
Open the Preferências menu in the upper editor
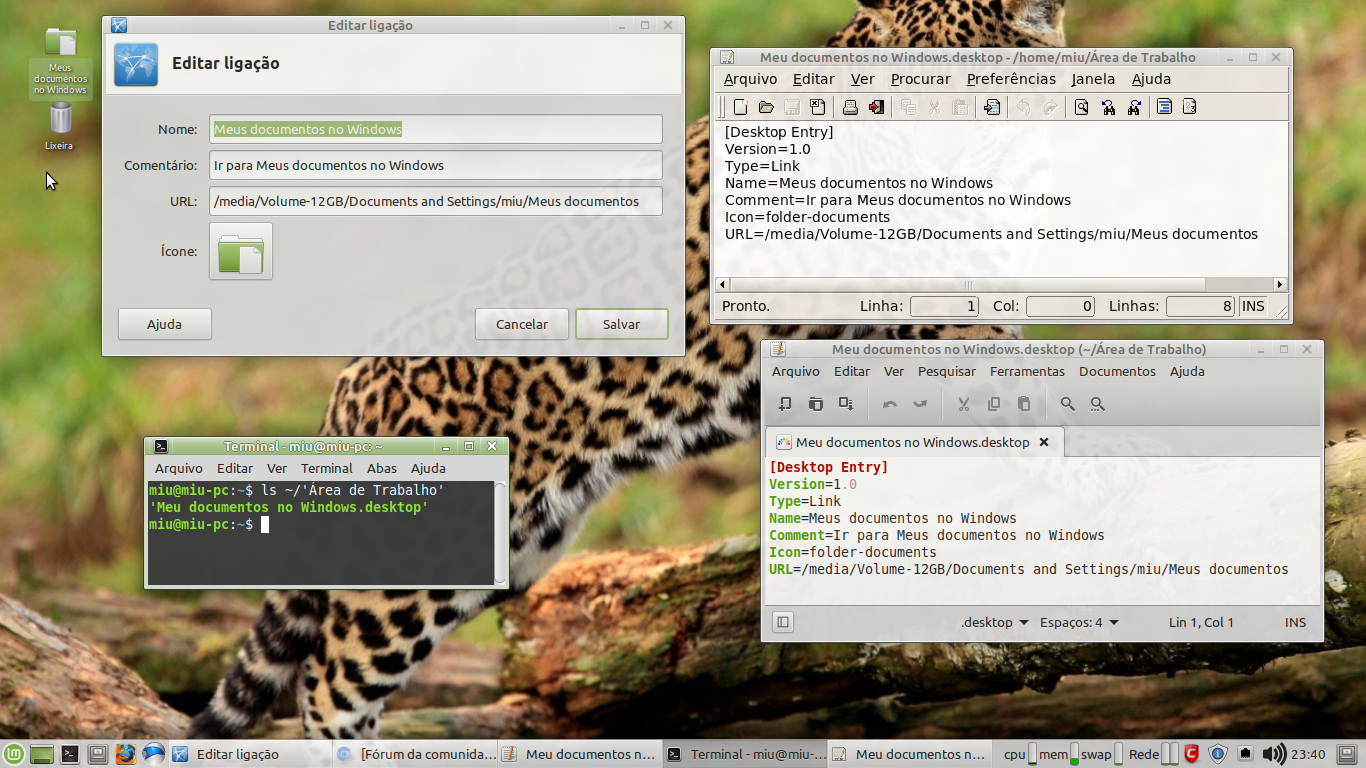pyautogui.click(x=1011, y=79)
